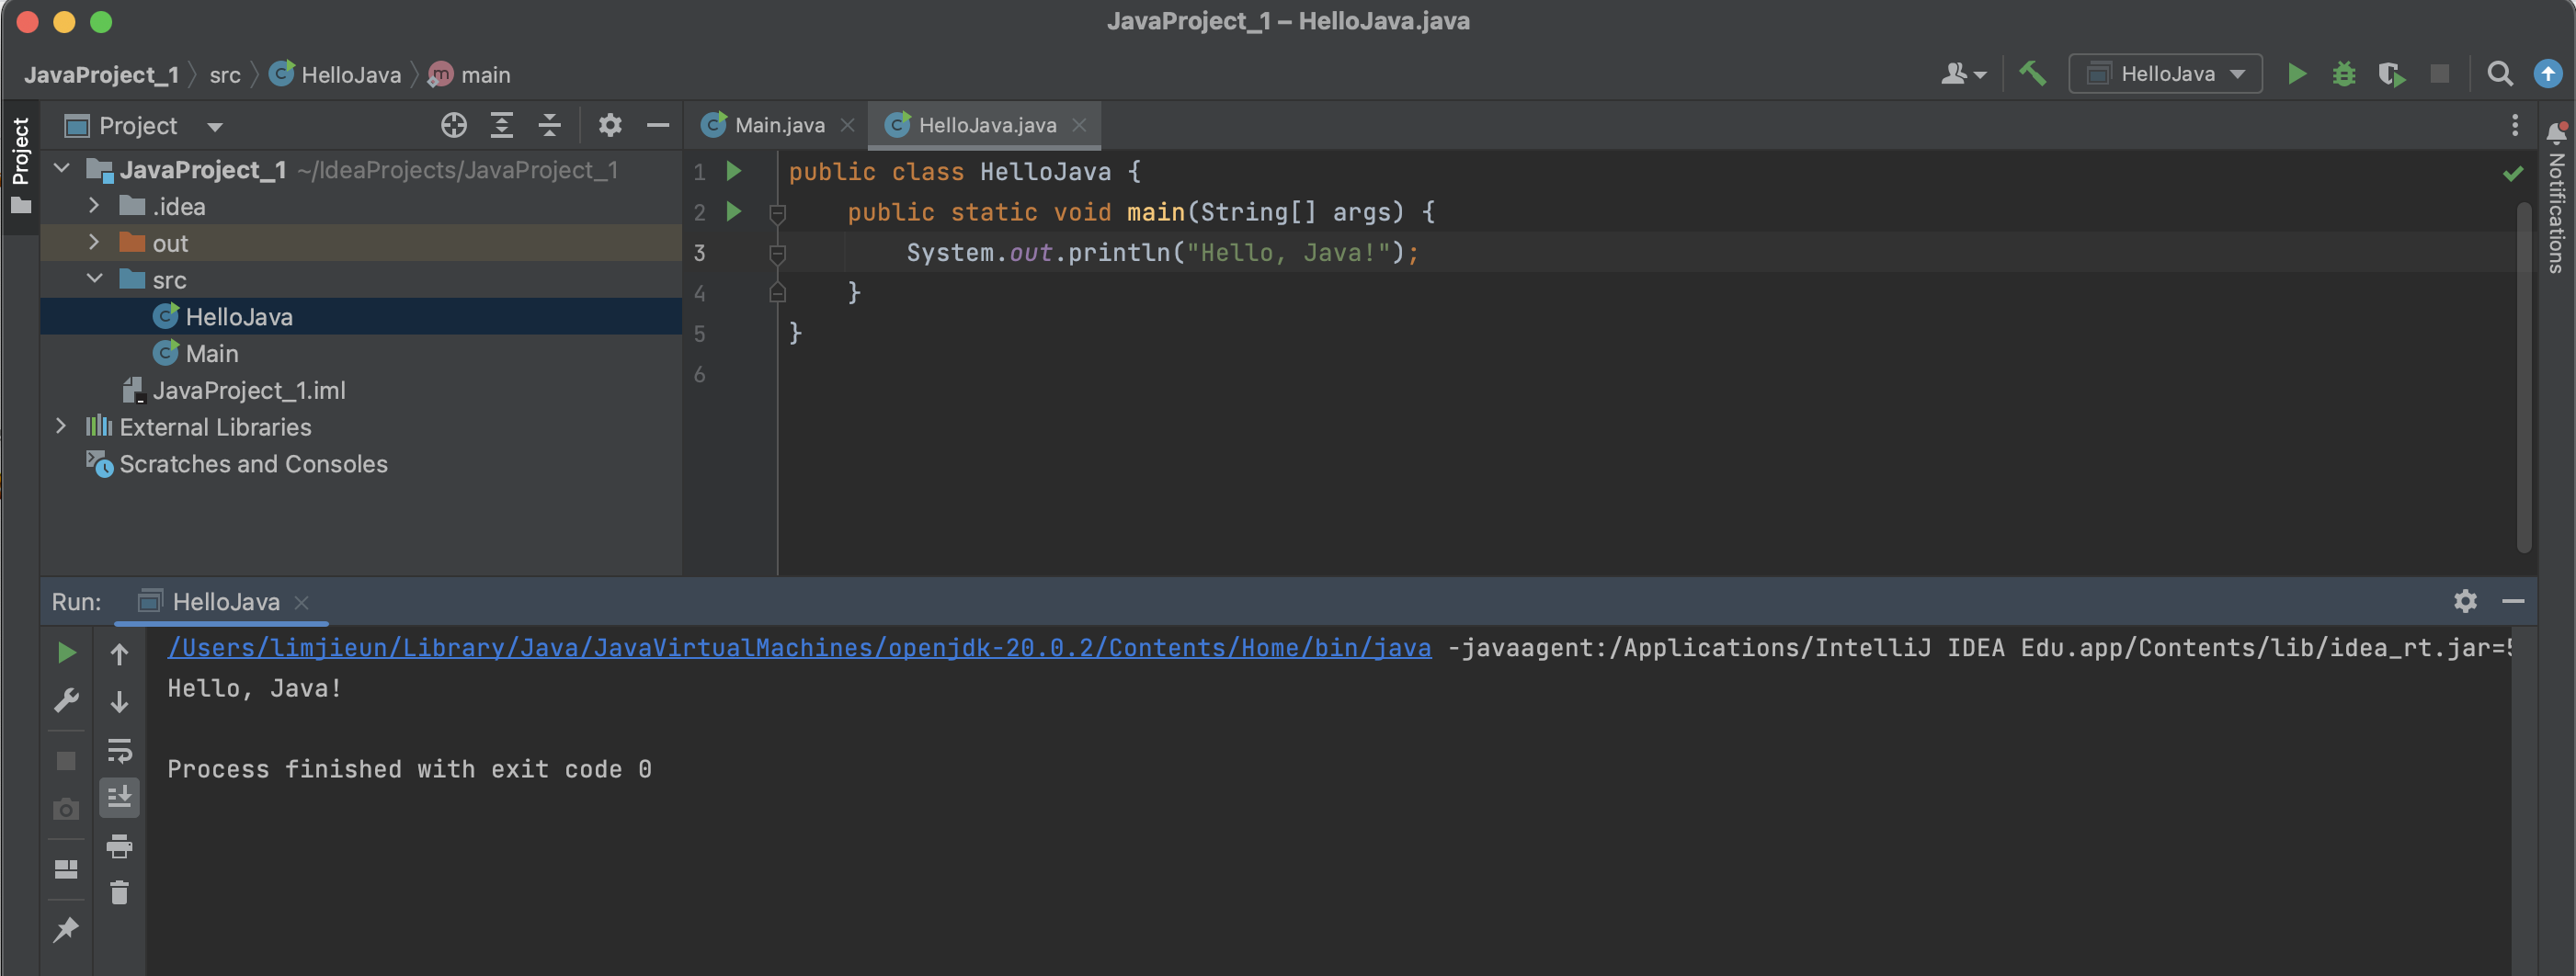Screen dimensions: 2576x976
Task: Clear the console with the trash icon
Action: (119, 891)
